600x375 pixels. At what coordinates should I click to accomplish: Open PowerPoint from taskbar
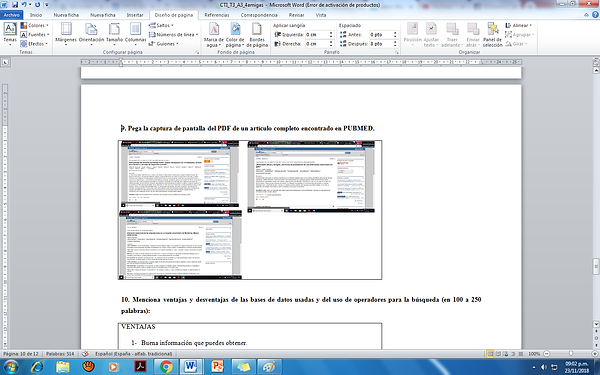[217, 367]
